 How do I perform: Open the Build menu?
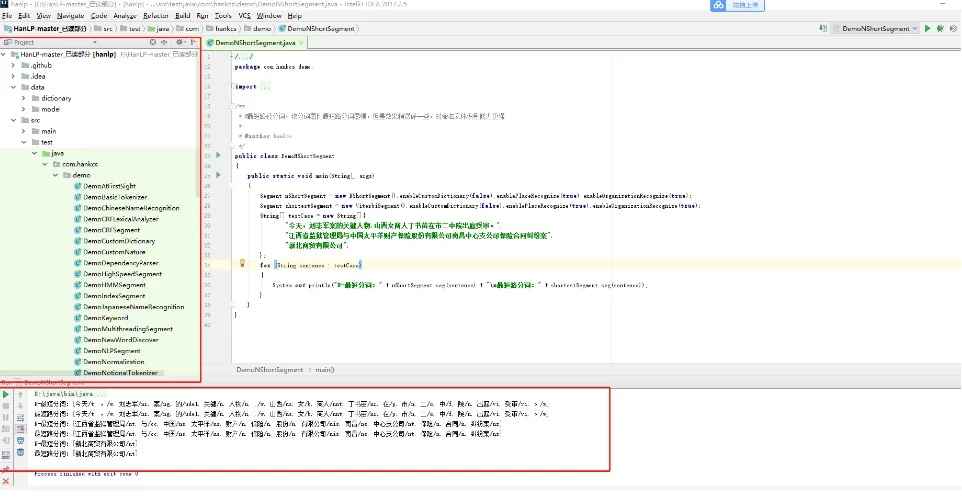[x=182, y=15]
